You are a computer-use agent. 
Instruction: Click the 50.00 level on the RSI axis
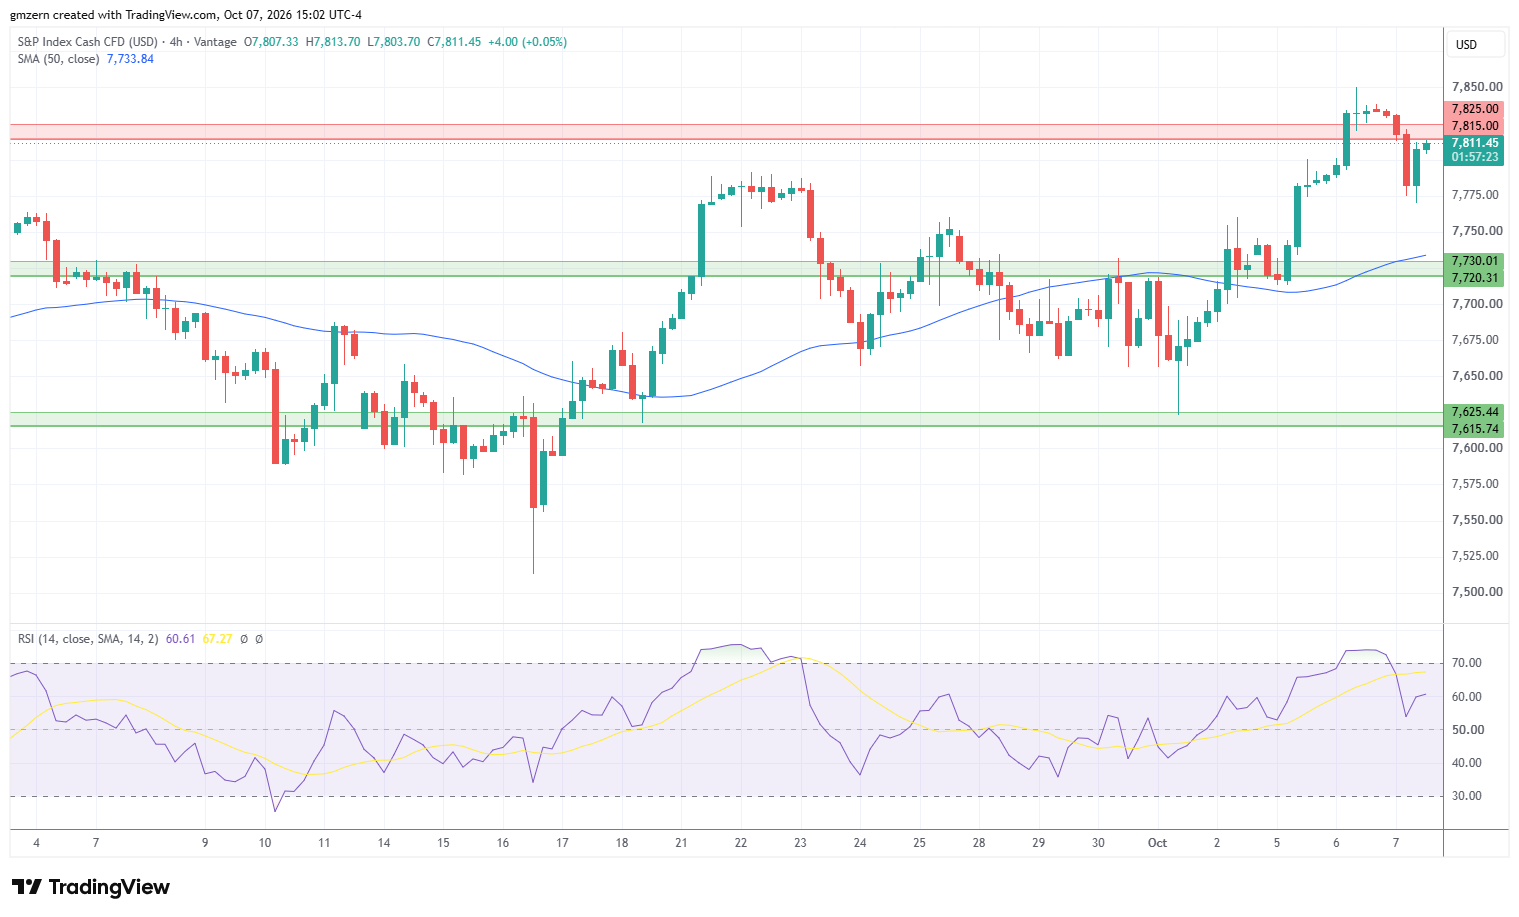pos(1467,730)
